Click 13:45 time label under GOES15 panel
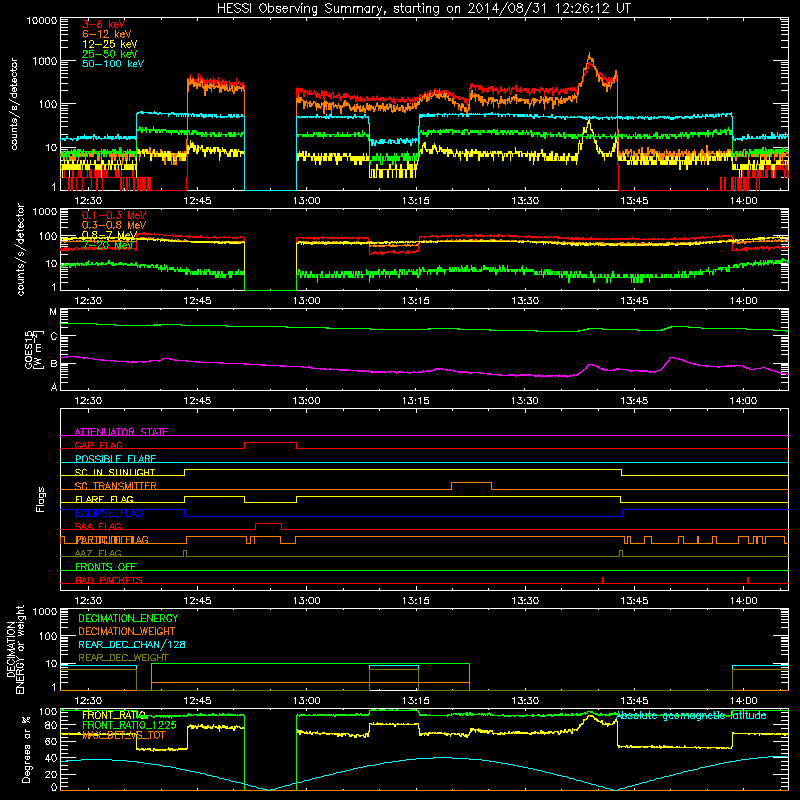 pos(634,401)
